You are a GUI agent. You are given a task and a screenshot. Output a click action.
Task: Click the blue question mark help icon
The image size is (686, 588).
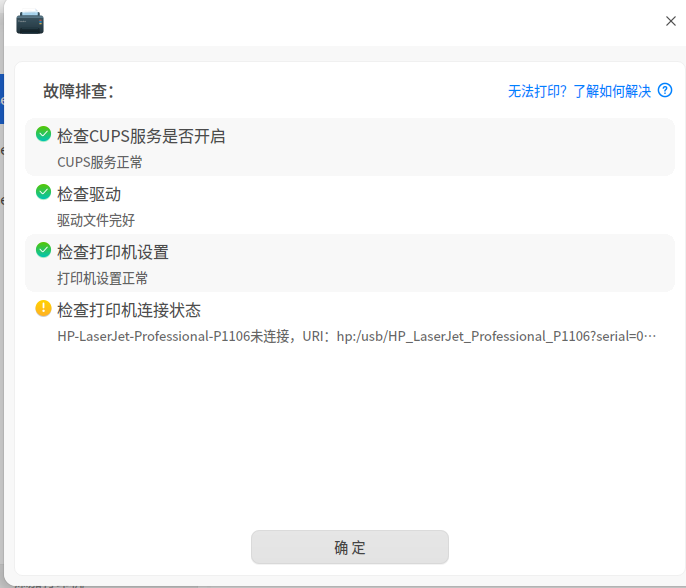pyautogui.click(x=665, y=90)
